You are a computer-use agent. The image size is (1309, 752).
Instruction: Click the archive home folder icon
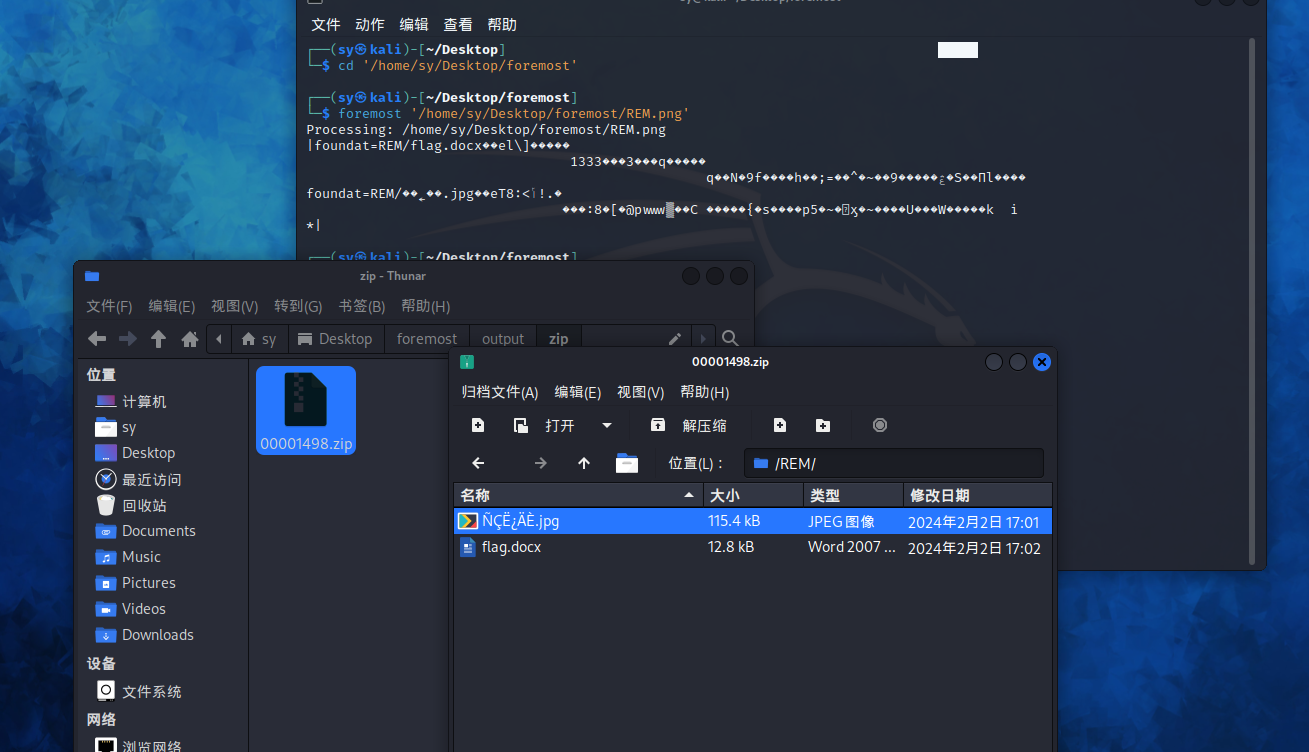coord(627,463)
